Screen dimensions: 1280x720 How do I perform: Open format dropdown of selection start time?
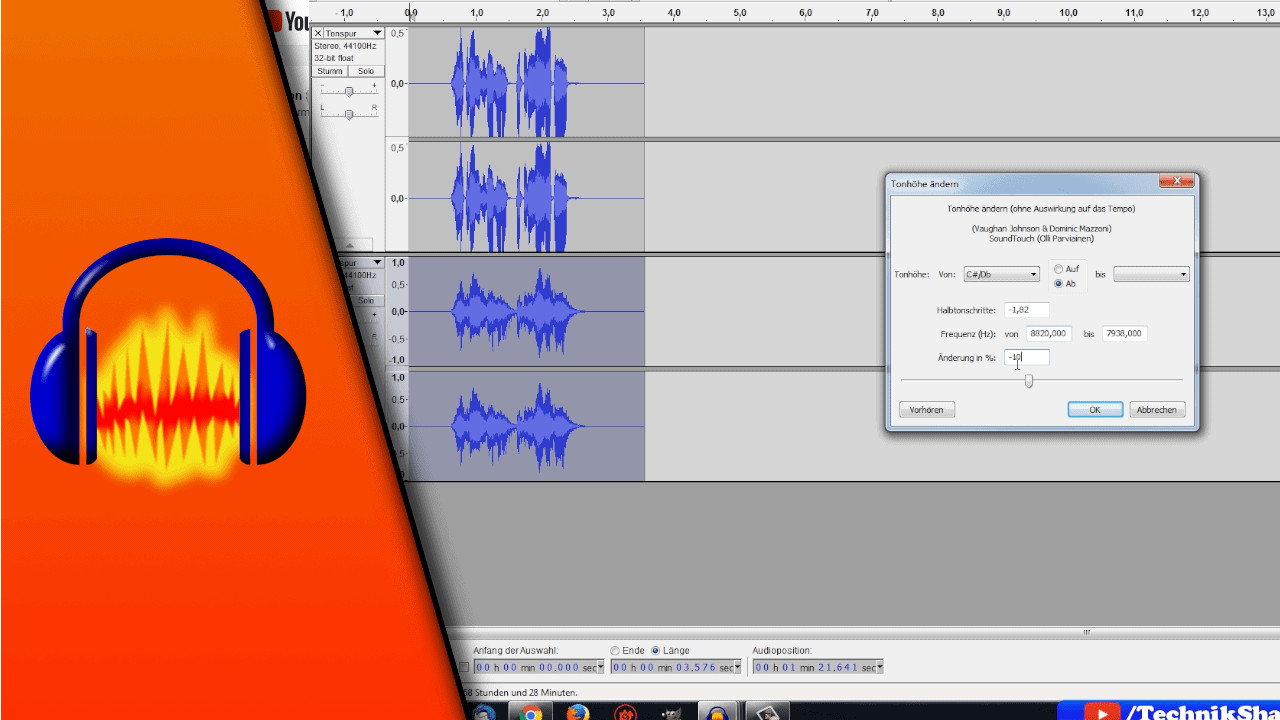tap(600, 667)
